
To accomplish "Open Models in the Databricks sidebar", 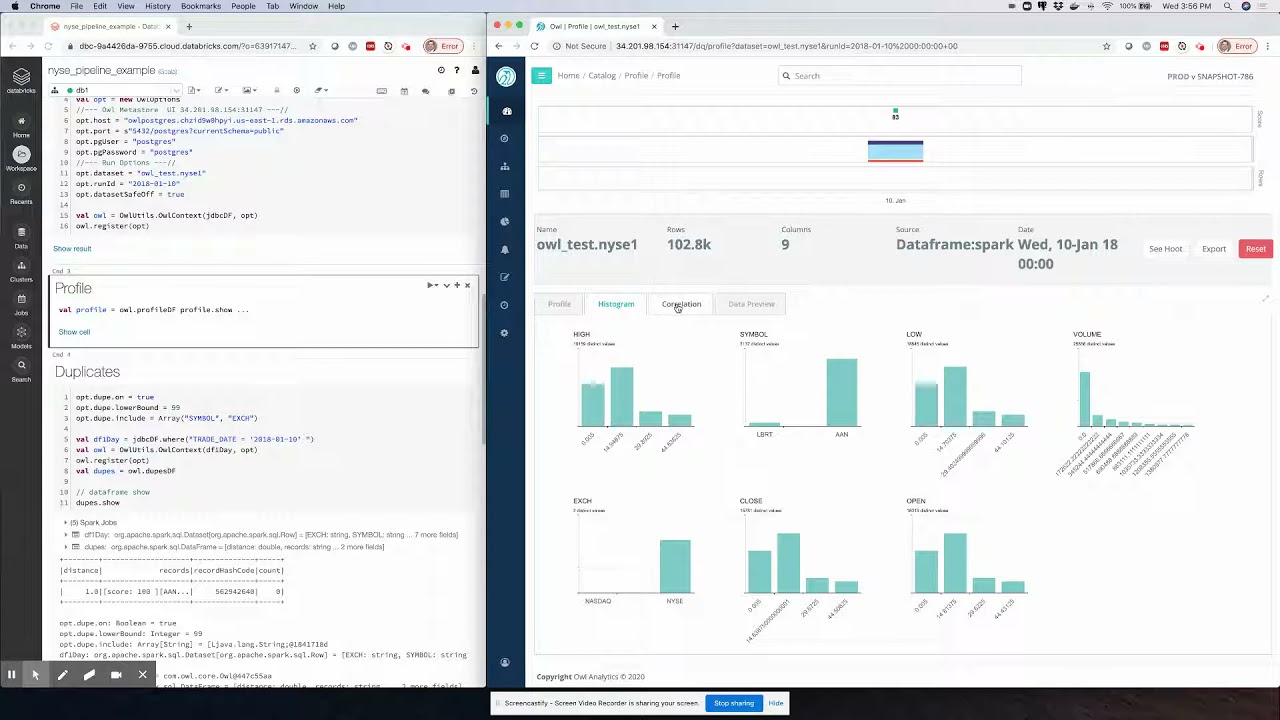I will (x=21, y=337).
